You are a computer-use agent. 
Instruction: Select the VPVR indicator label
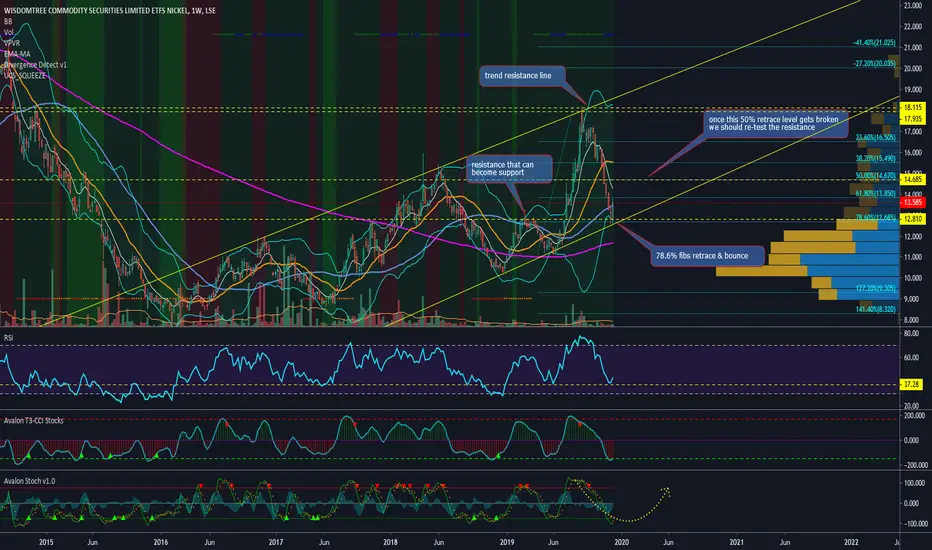pyautogui.click(x=12, y=43)
